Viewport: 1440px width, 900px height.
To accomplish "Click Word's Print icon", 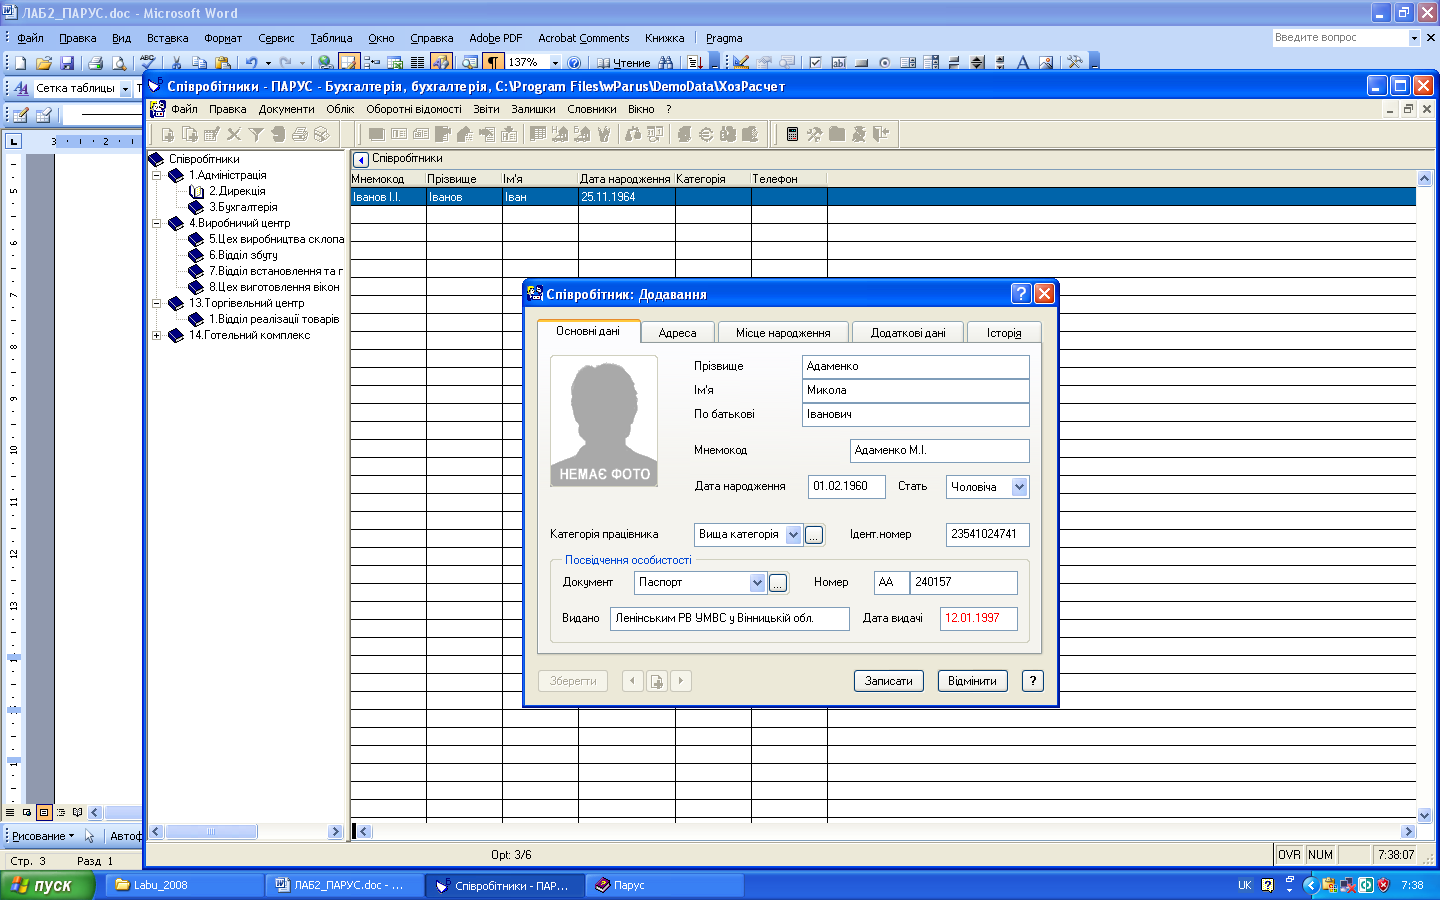I will click(96, 63).
